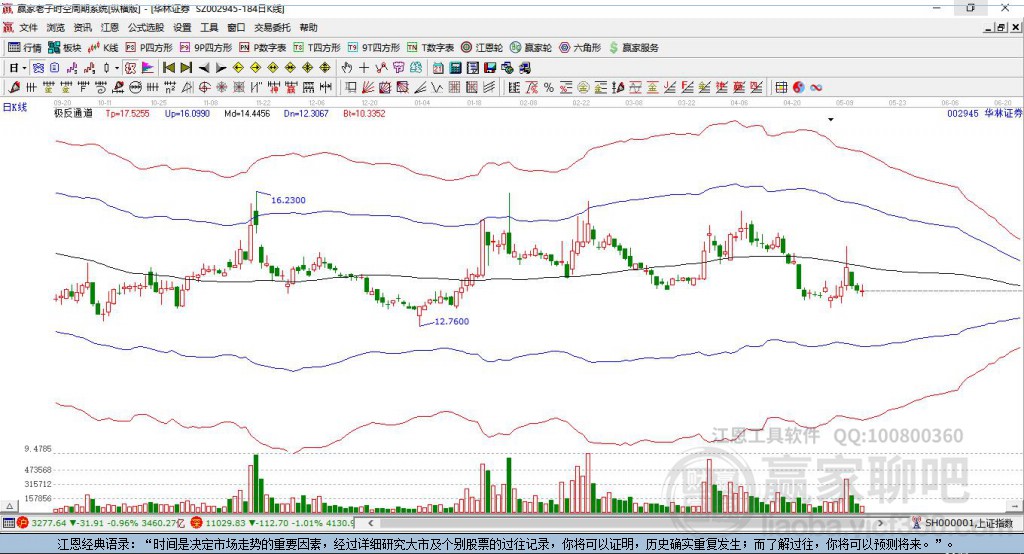
Task: Select the red pen drawing tool
Action: point(14,87)
